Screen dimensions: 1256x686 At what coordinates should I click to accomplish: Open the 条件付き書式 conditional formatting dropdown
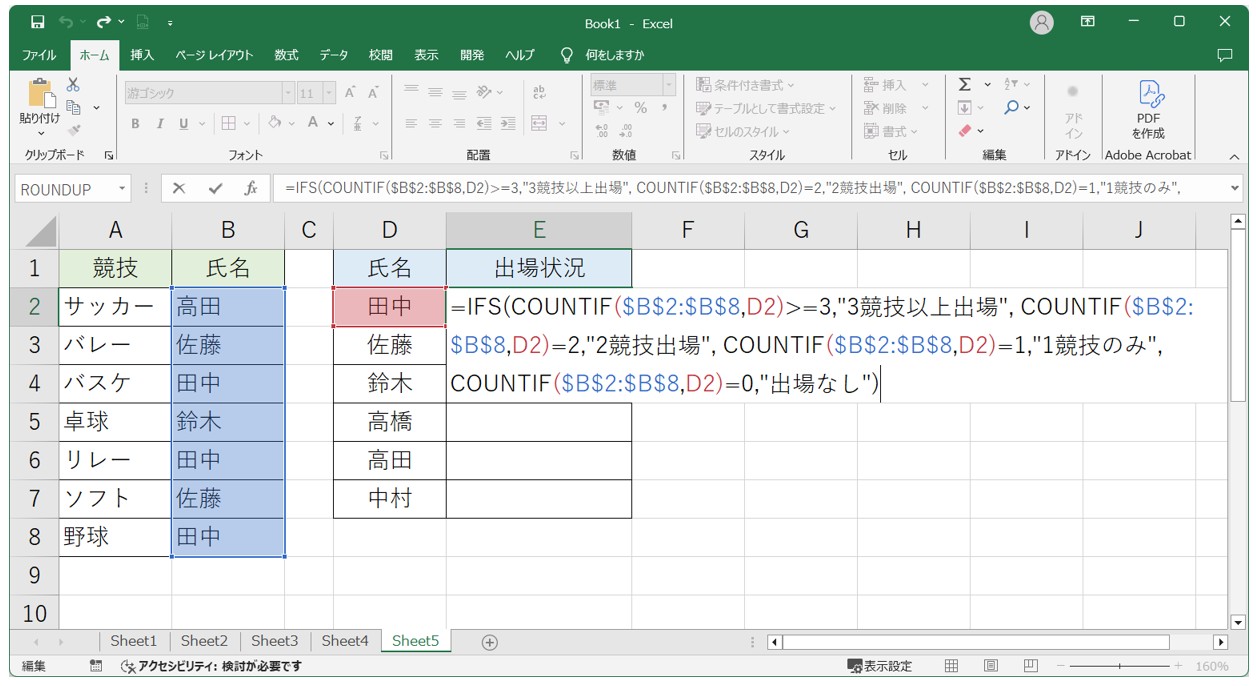745,85
